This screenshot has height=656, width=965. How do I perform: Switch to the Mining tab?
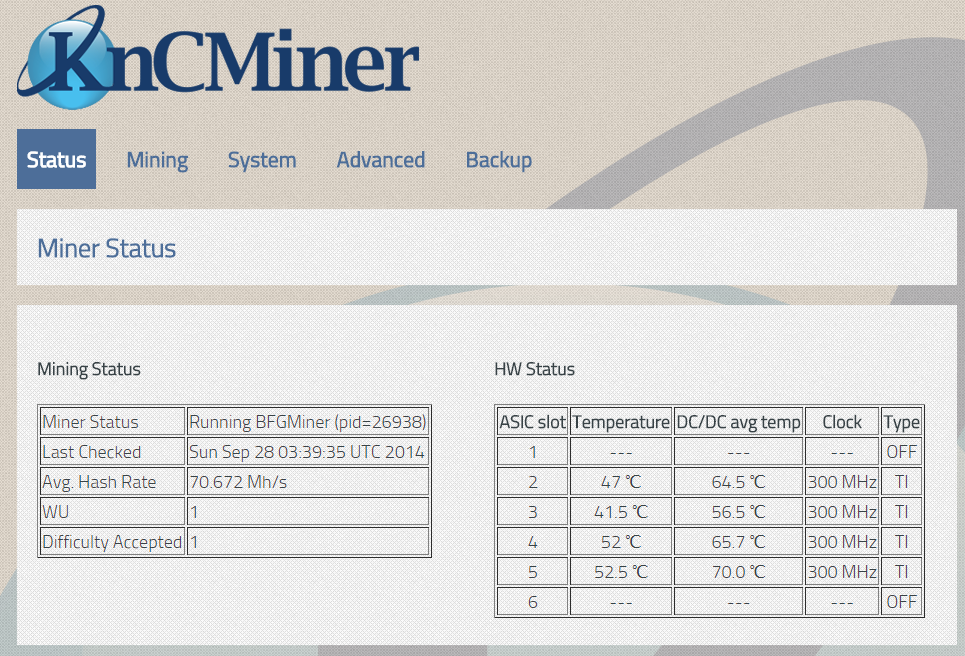pos(158,160)
